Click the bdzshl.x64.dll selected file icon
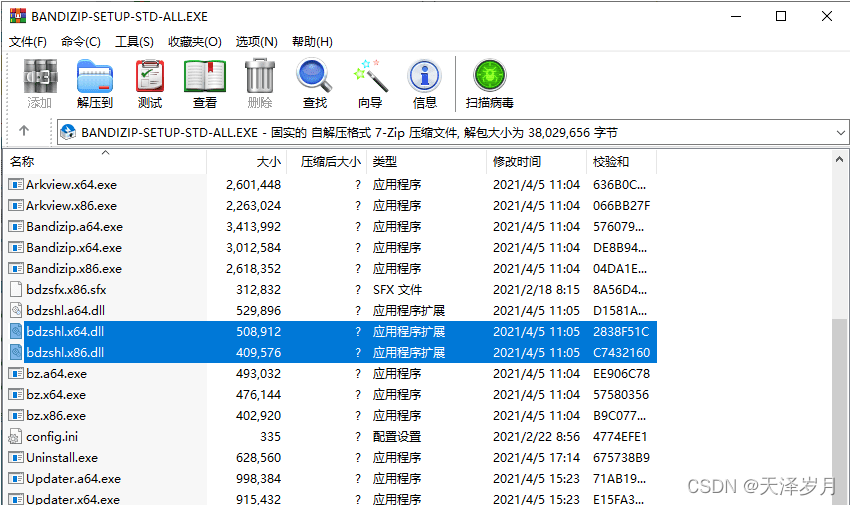This screenshot has height=505, width=850. [x=16, y=332]
